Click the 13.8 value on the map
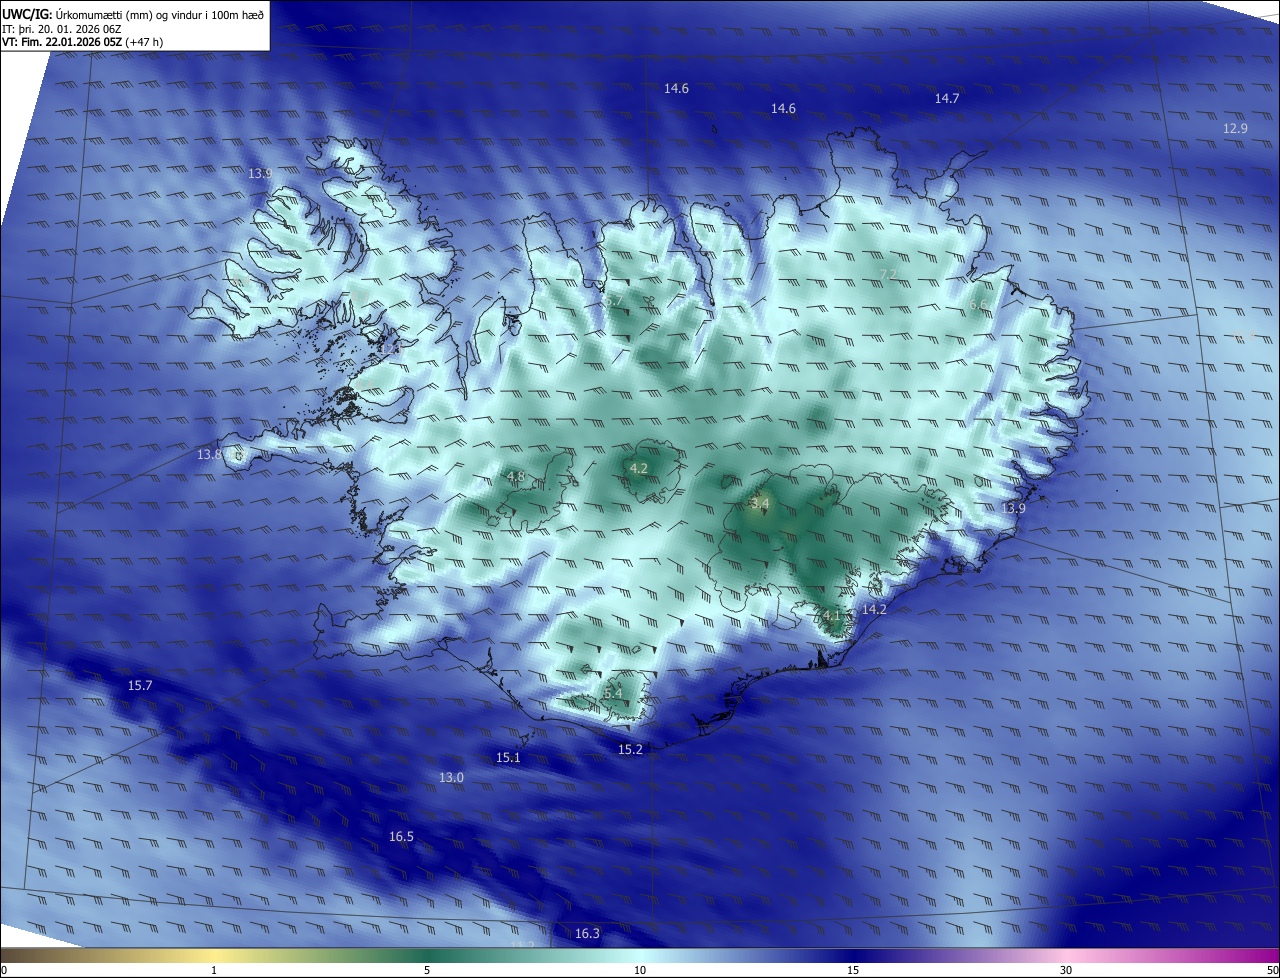1280x978 pixels. 209,454
